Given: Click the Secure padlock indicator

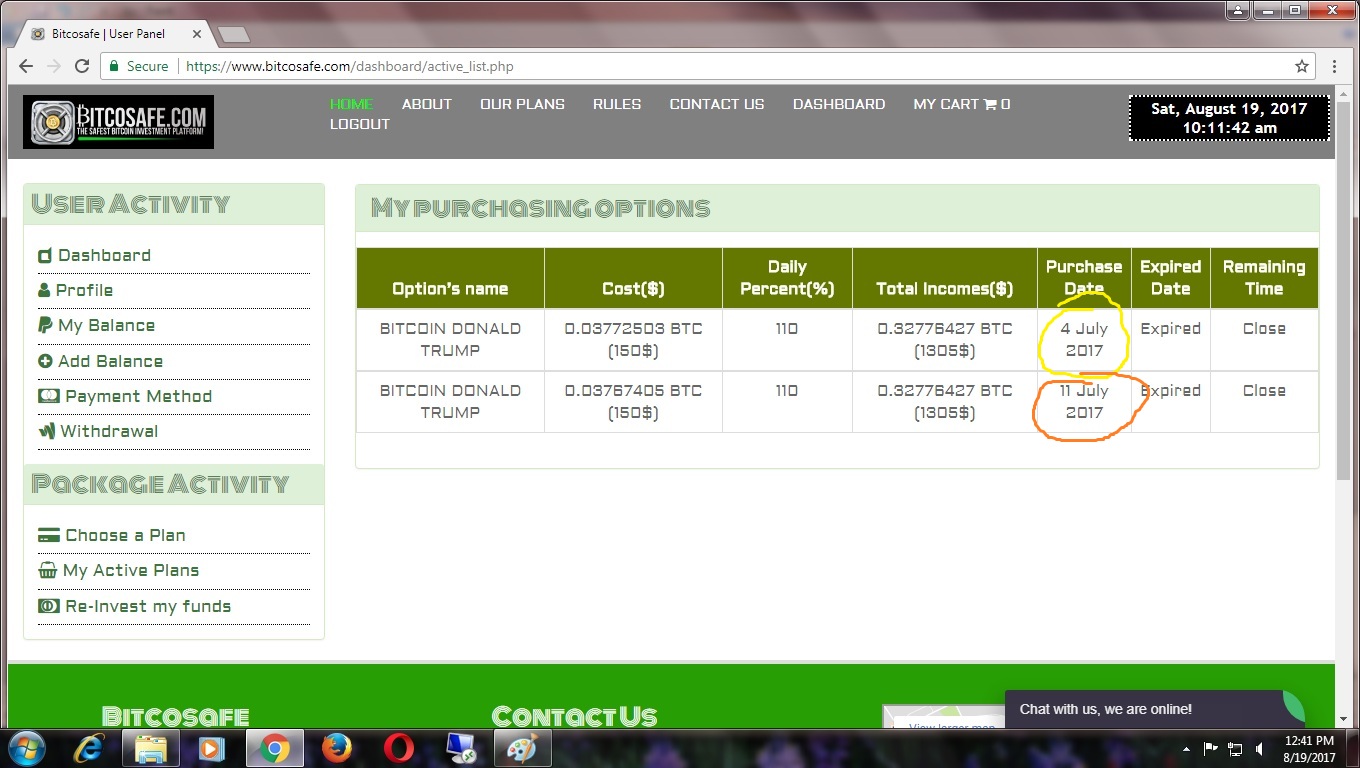Looking at the screenshot, I should [138, 66].
